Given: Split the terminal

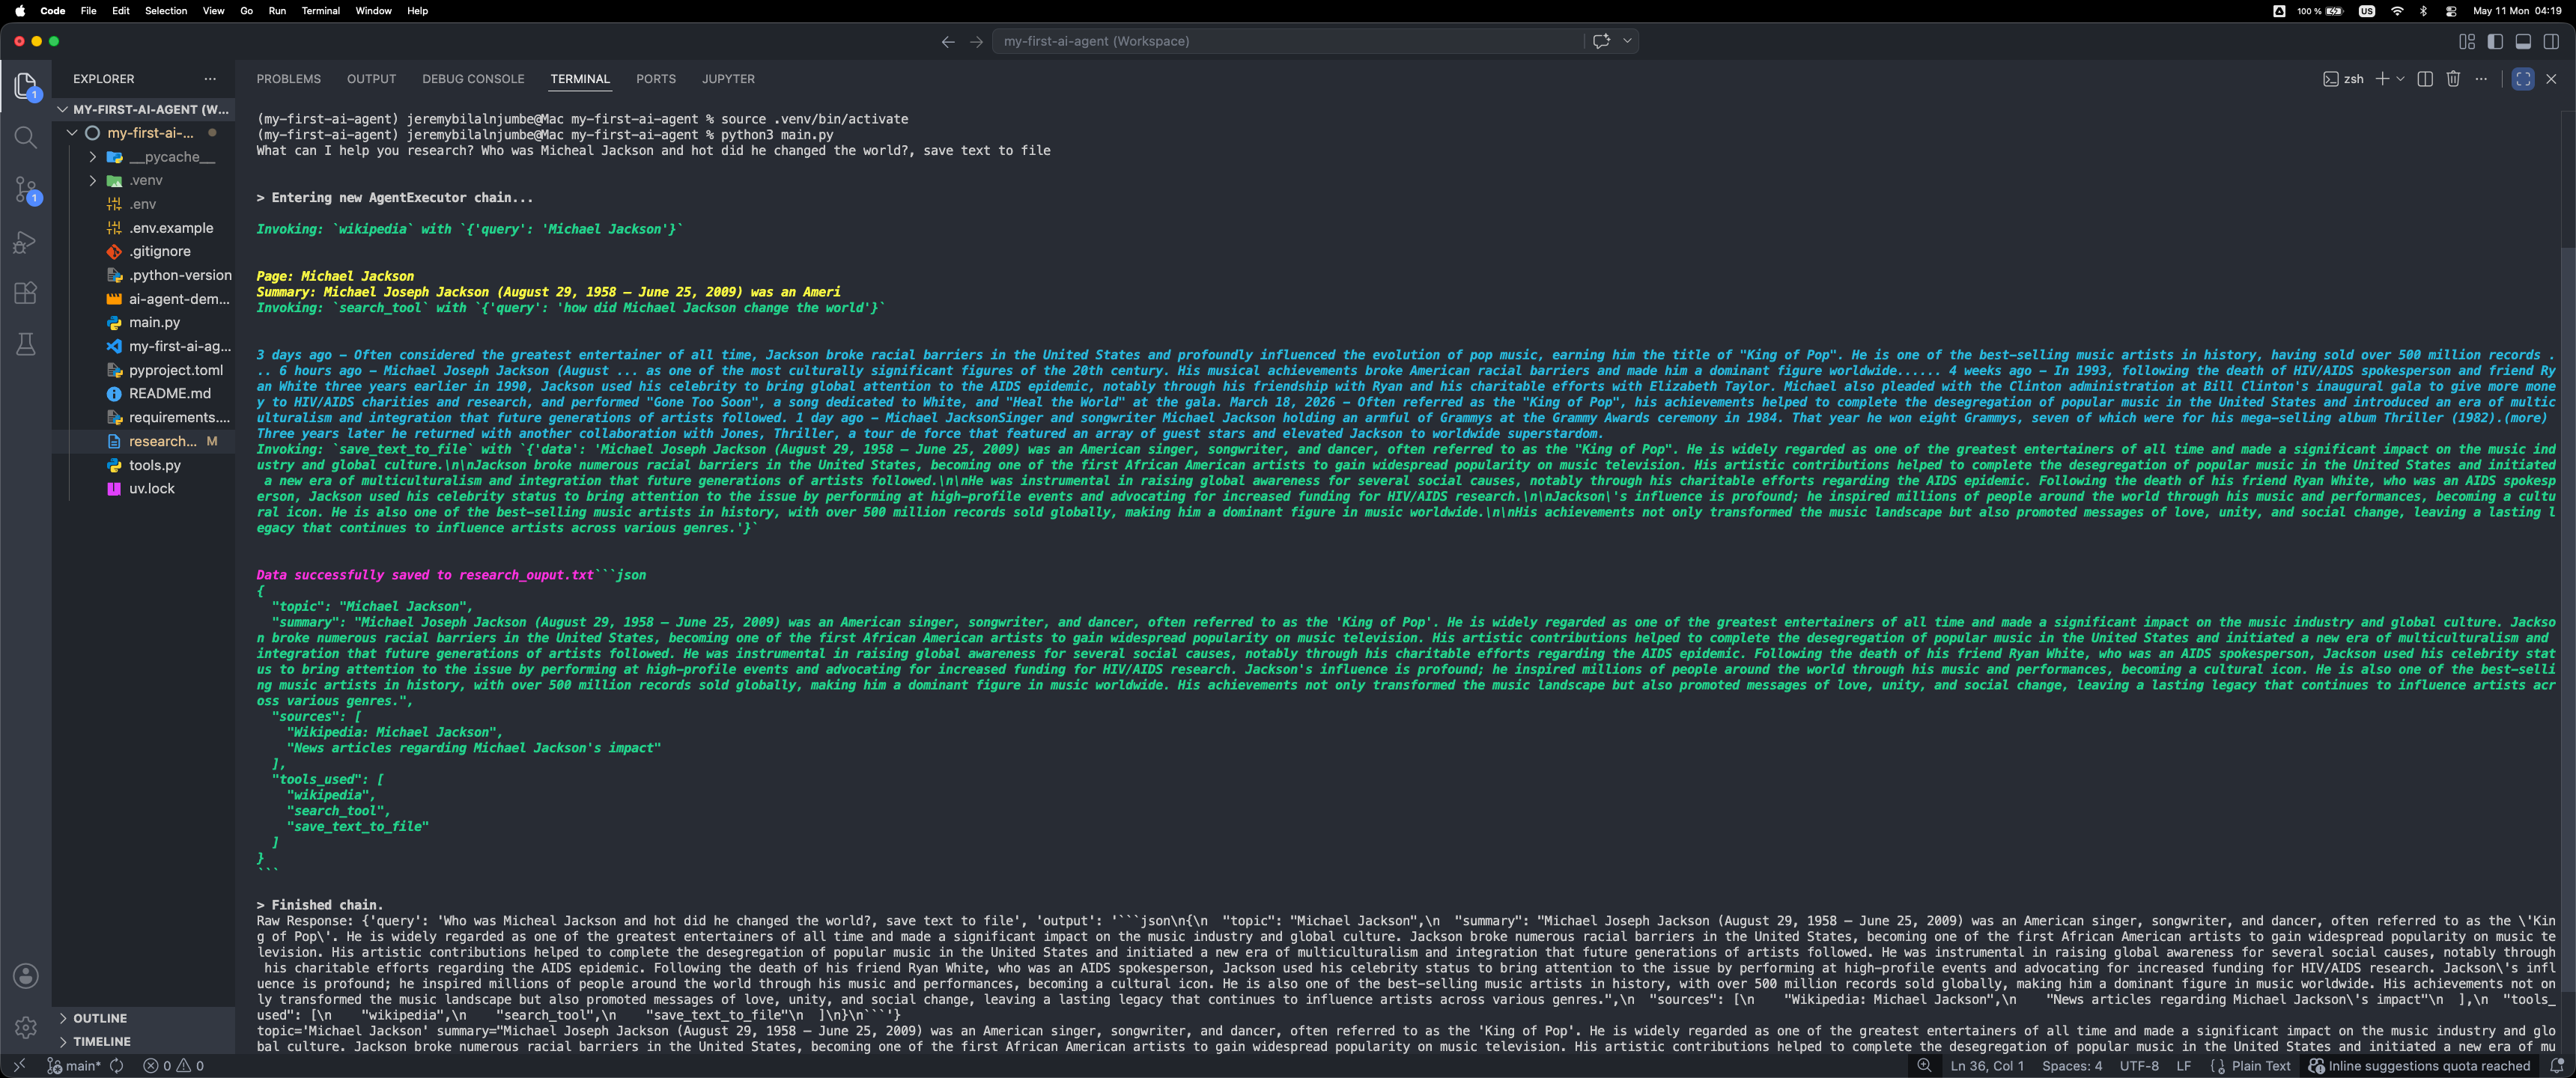Looking at the screenshot, I should coord(2425,79).
